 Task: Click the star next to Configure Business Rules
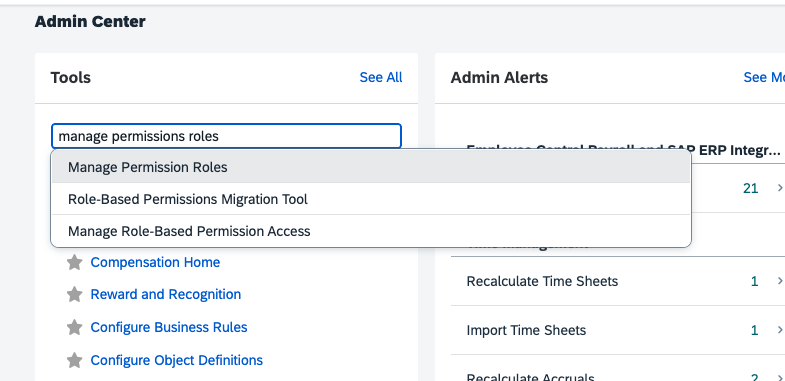coord(75,327)
